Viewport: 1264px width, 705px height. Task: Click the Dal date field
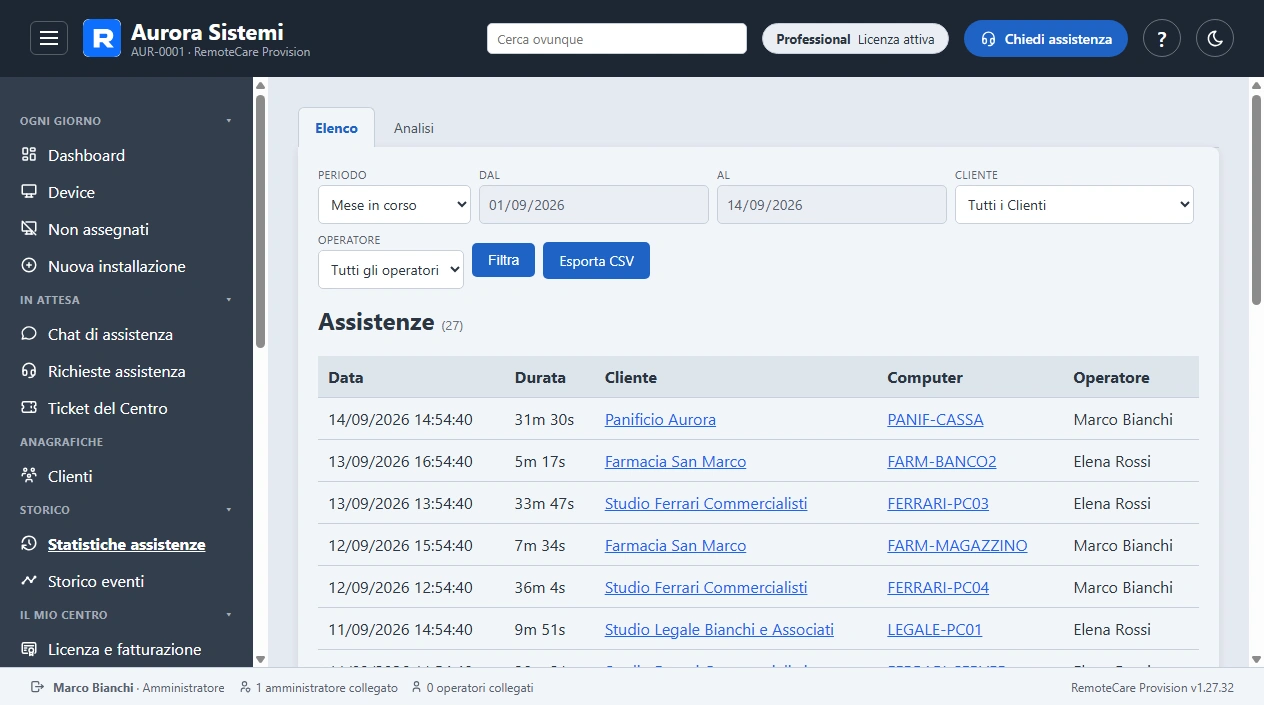click(x=594, y=205)
